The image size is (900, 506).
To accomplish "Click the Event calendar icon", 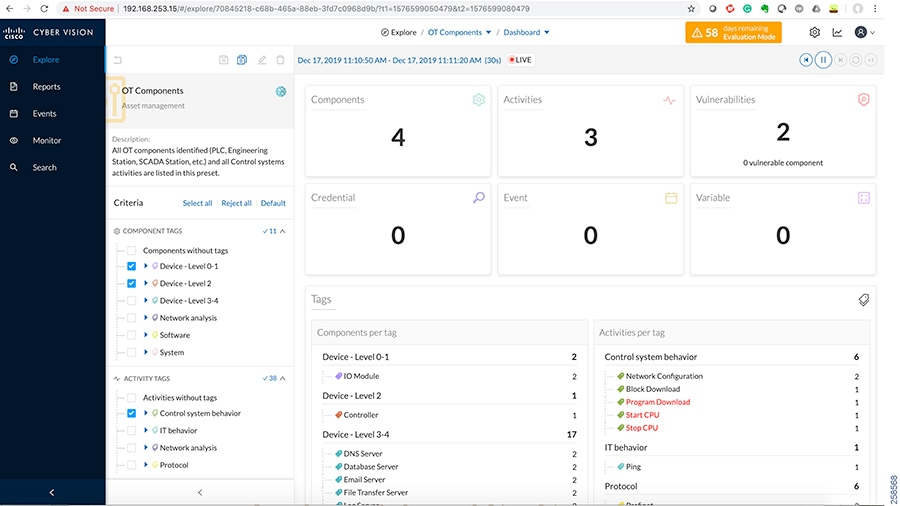I will [671, 198].
